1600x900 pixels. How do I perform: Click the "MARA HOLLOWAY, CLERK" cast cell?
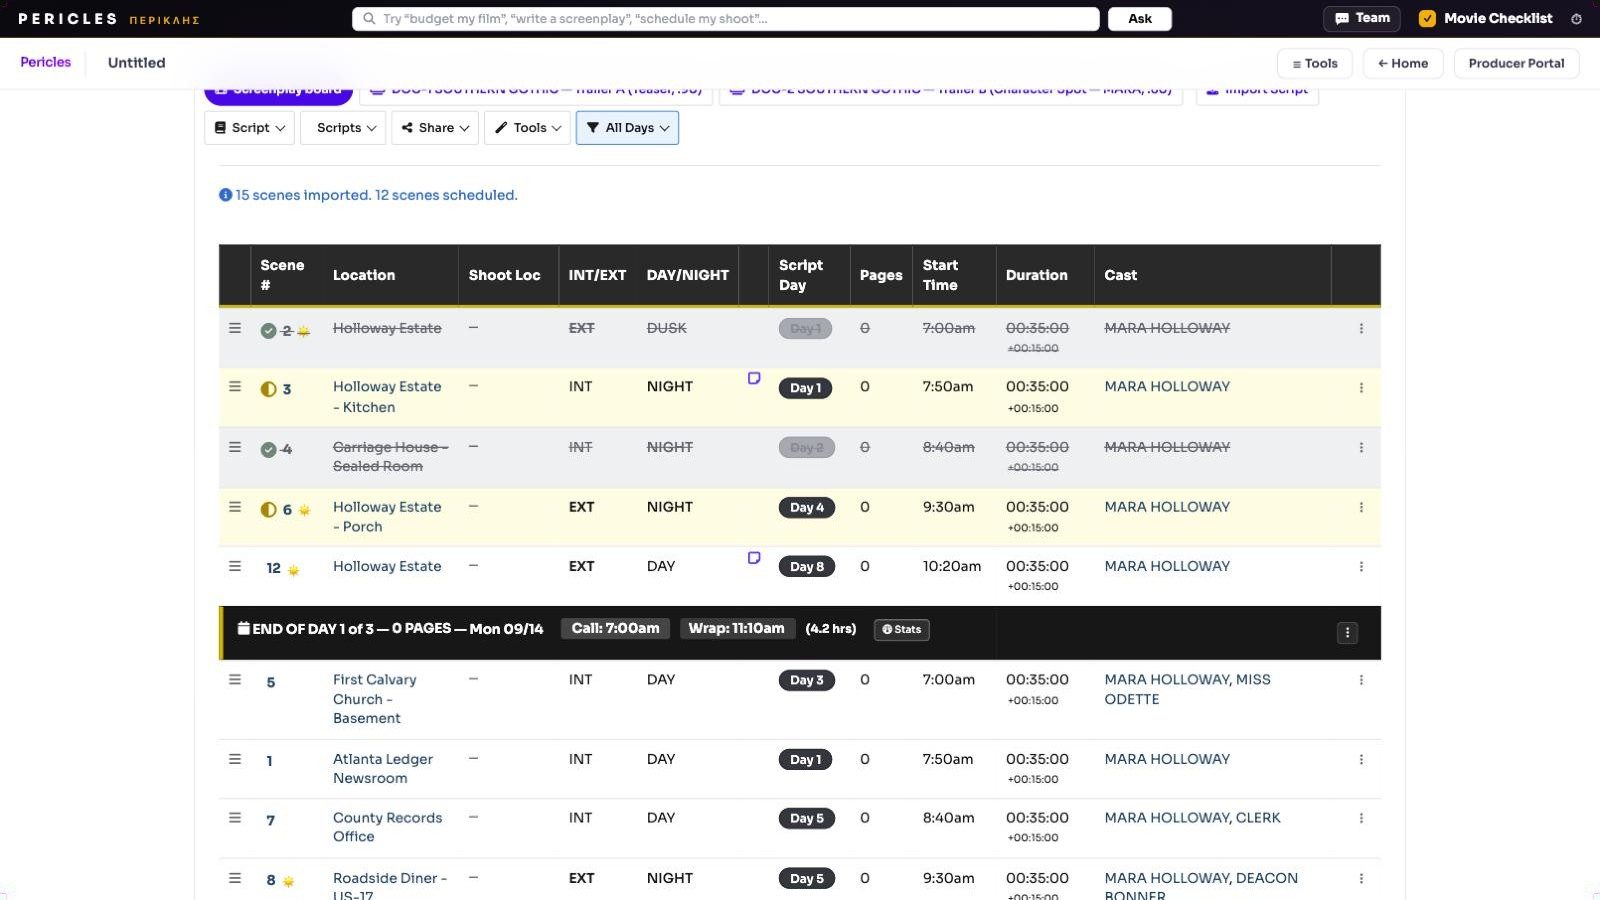click(1192, 818)
